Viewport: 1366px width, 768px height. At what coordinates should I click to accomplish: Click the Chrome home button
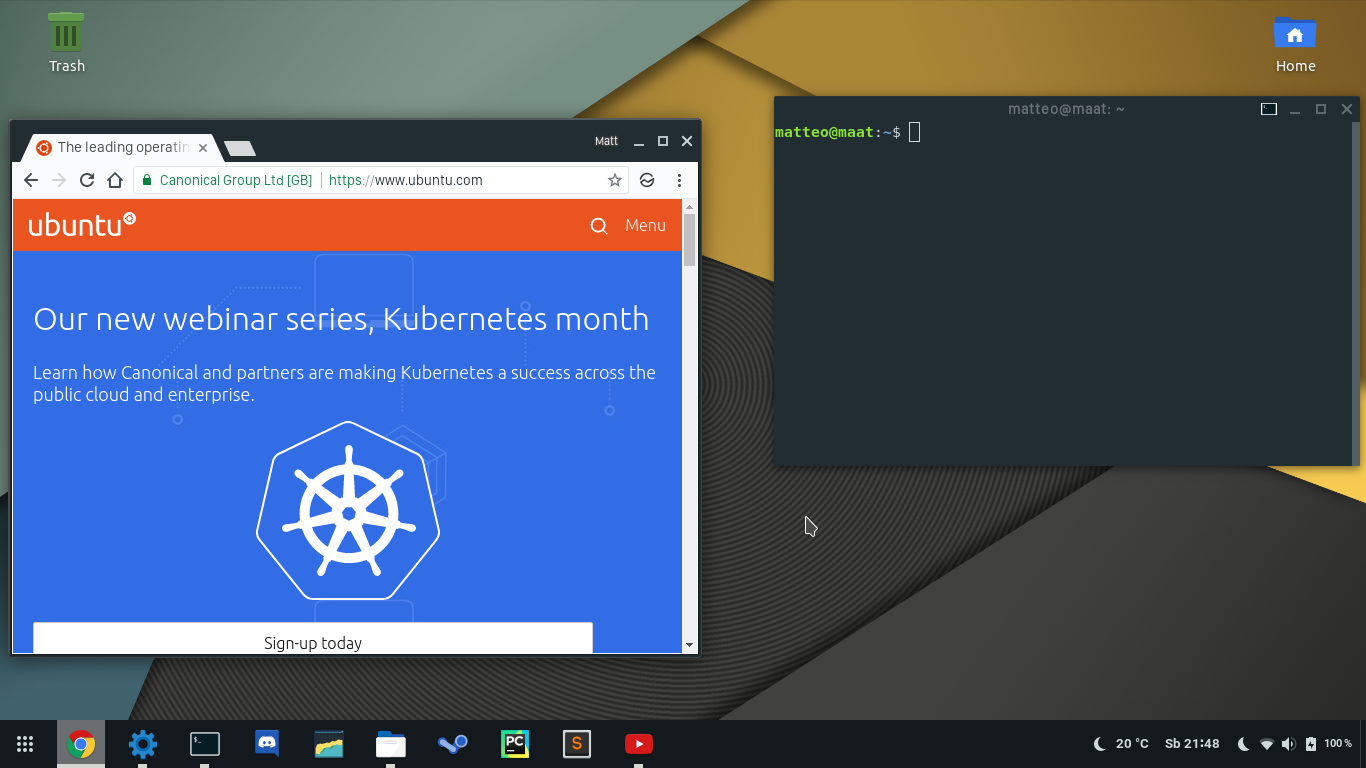coord(115,180)
